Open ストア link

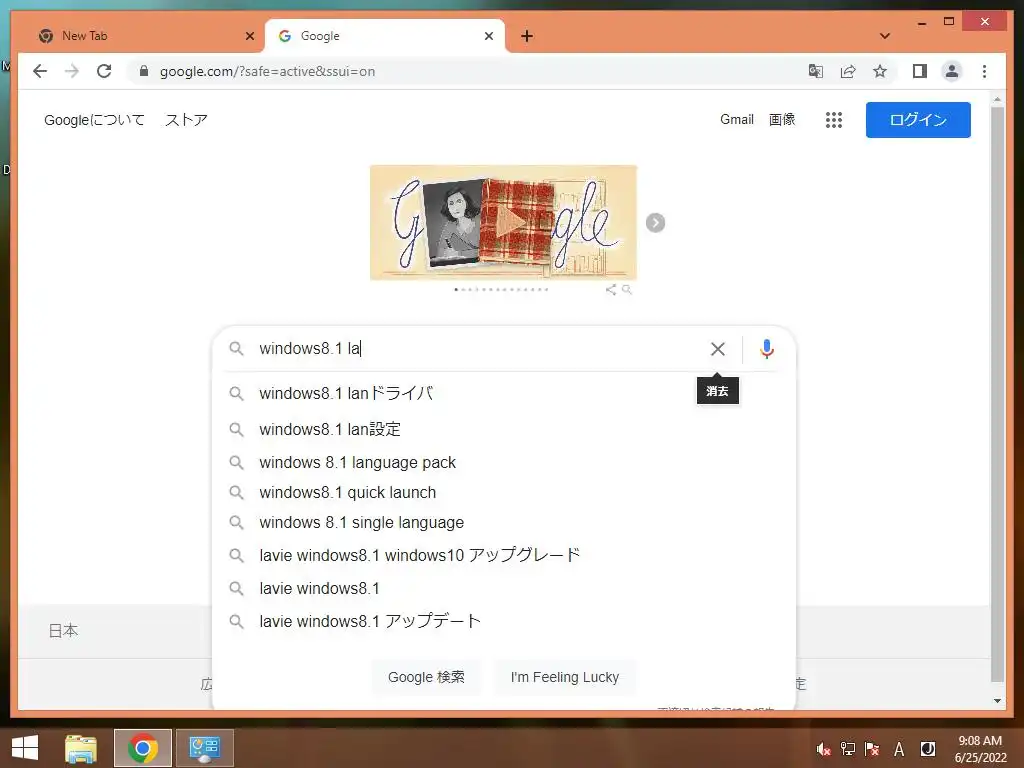point(186,120)
